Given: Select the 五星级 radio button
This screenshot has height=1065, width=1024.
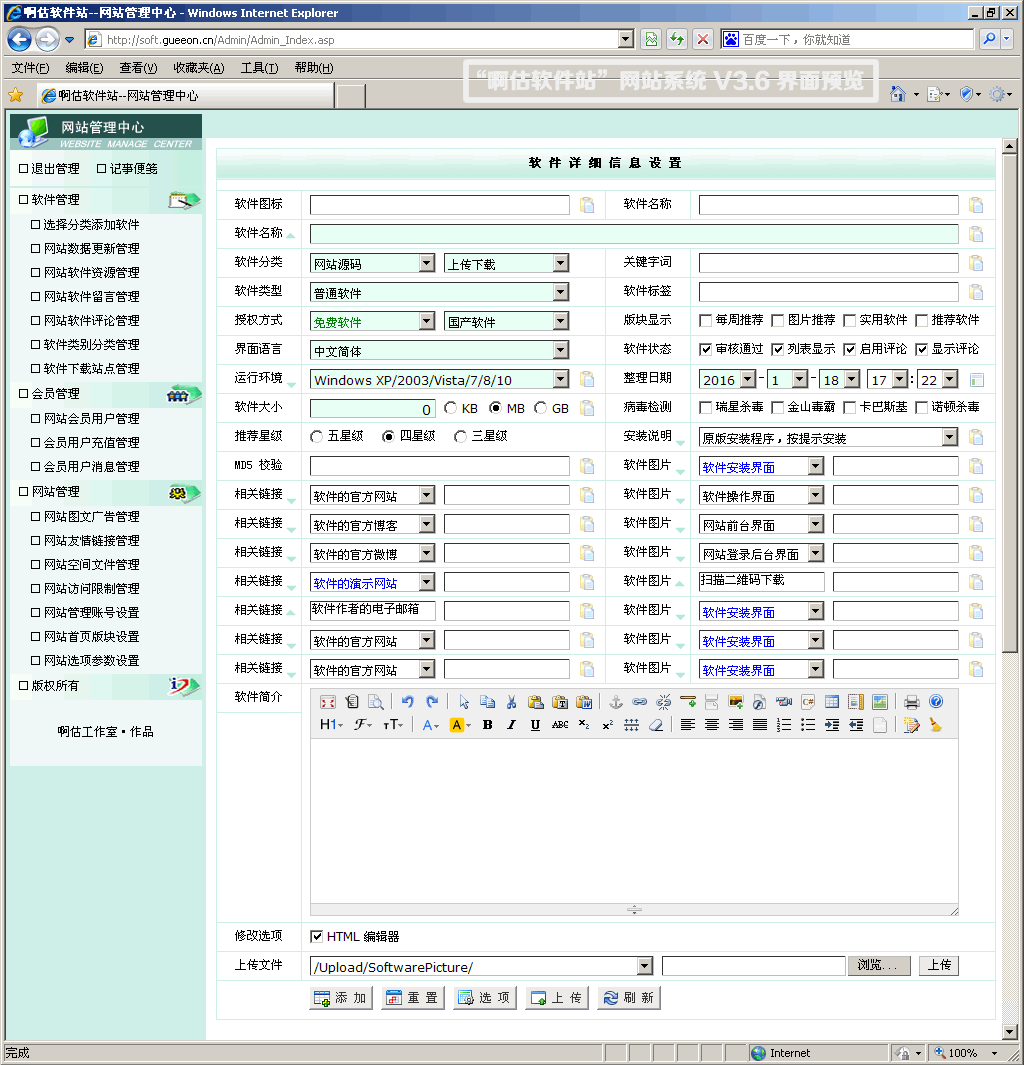Looking at the screenshot, I should pos(317,437).
